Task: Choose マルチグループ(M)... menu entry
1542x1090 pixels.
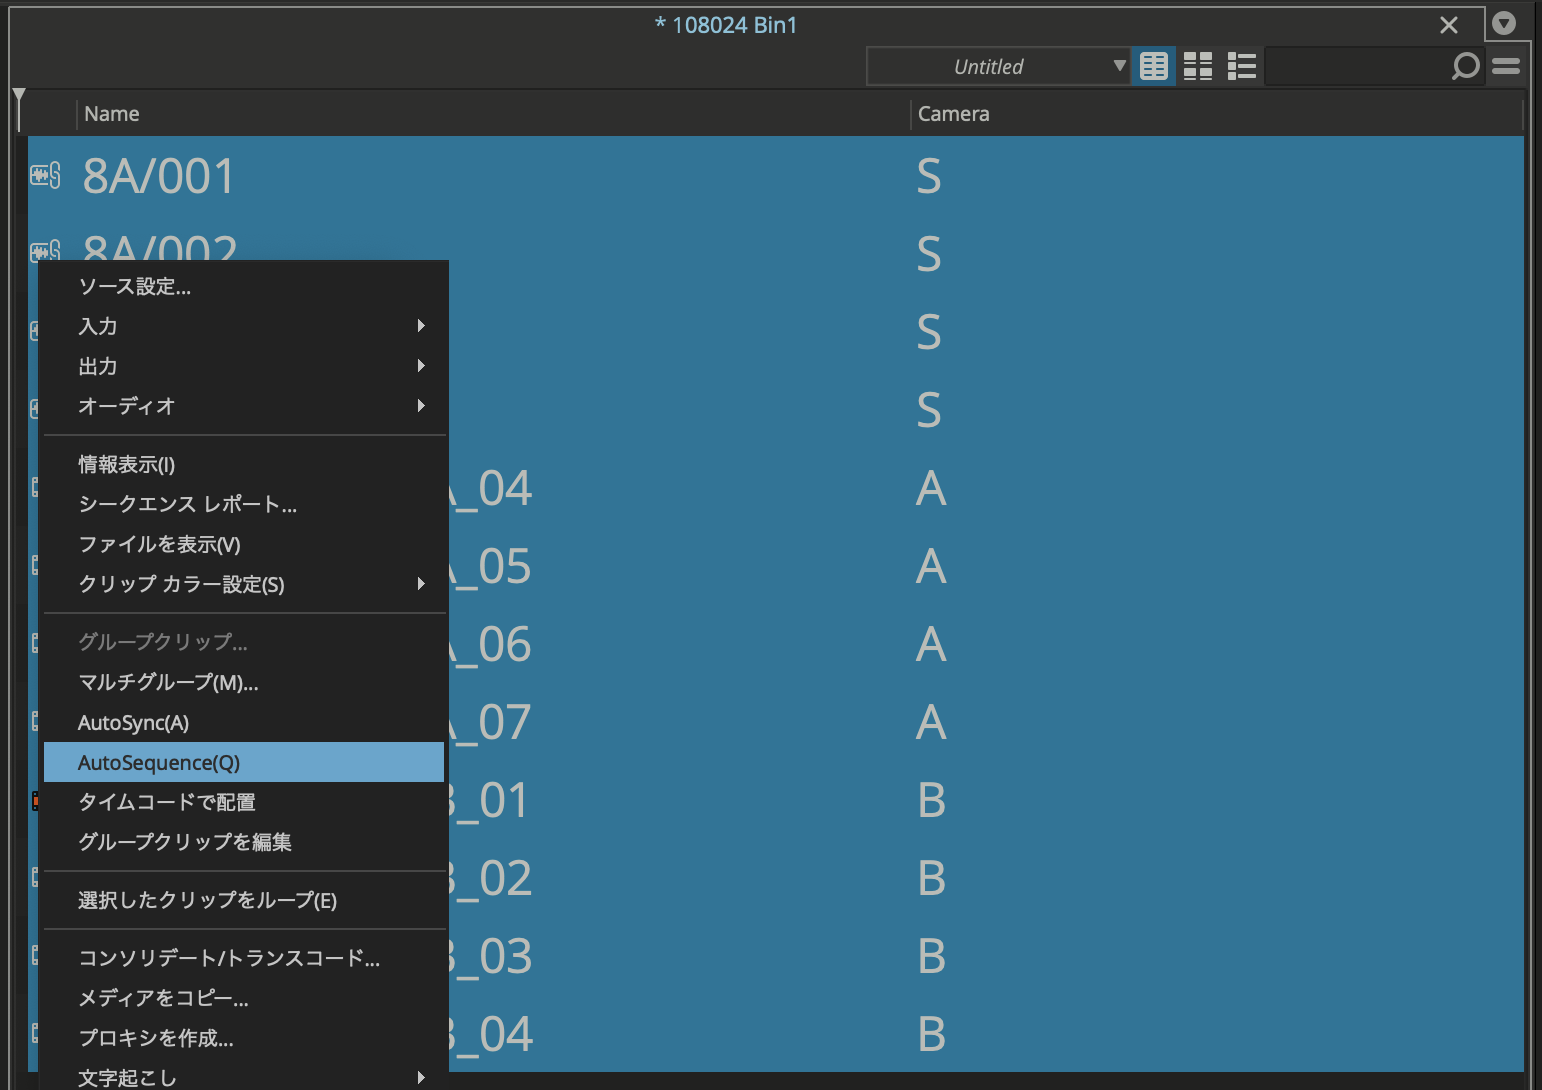Action: (x=244, y=682)
